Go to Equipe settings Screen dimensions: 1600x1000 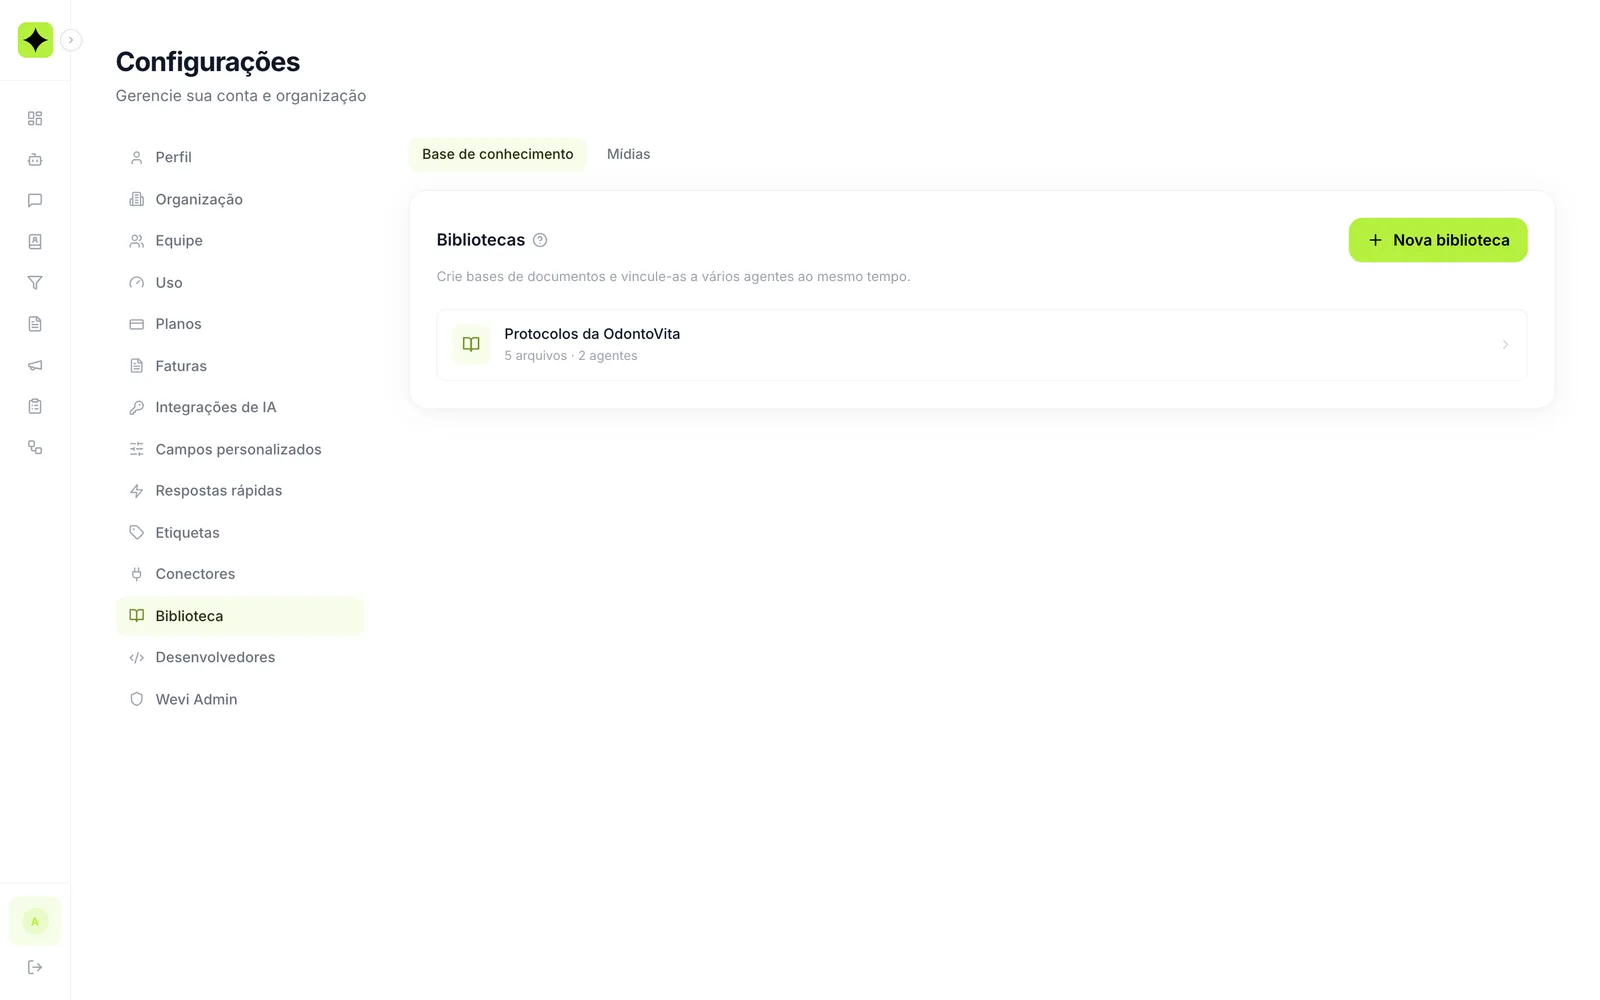[240, 241]
